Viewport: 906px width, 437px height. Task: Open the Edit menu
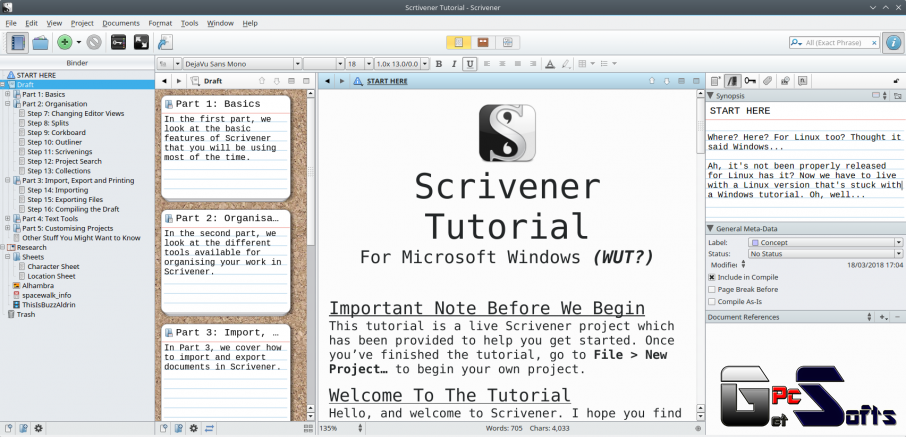[x=31, y=23]
